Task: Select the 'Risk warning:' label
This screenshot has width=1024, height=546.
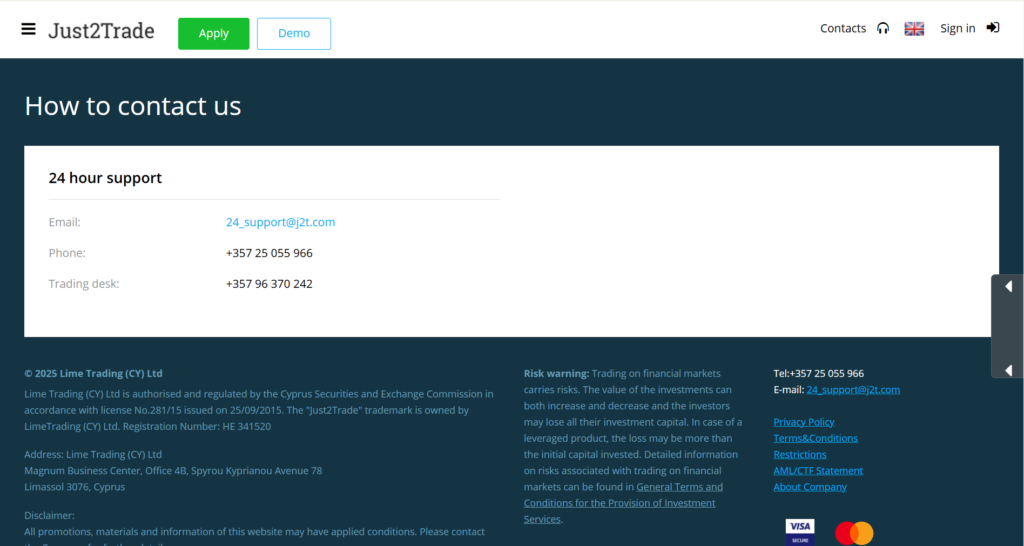Action: (556, 374)
